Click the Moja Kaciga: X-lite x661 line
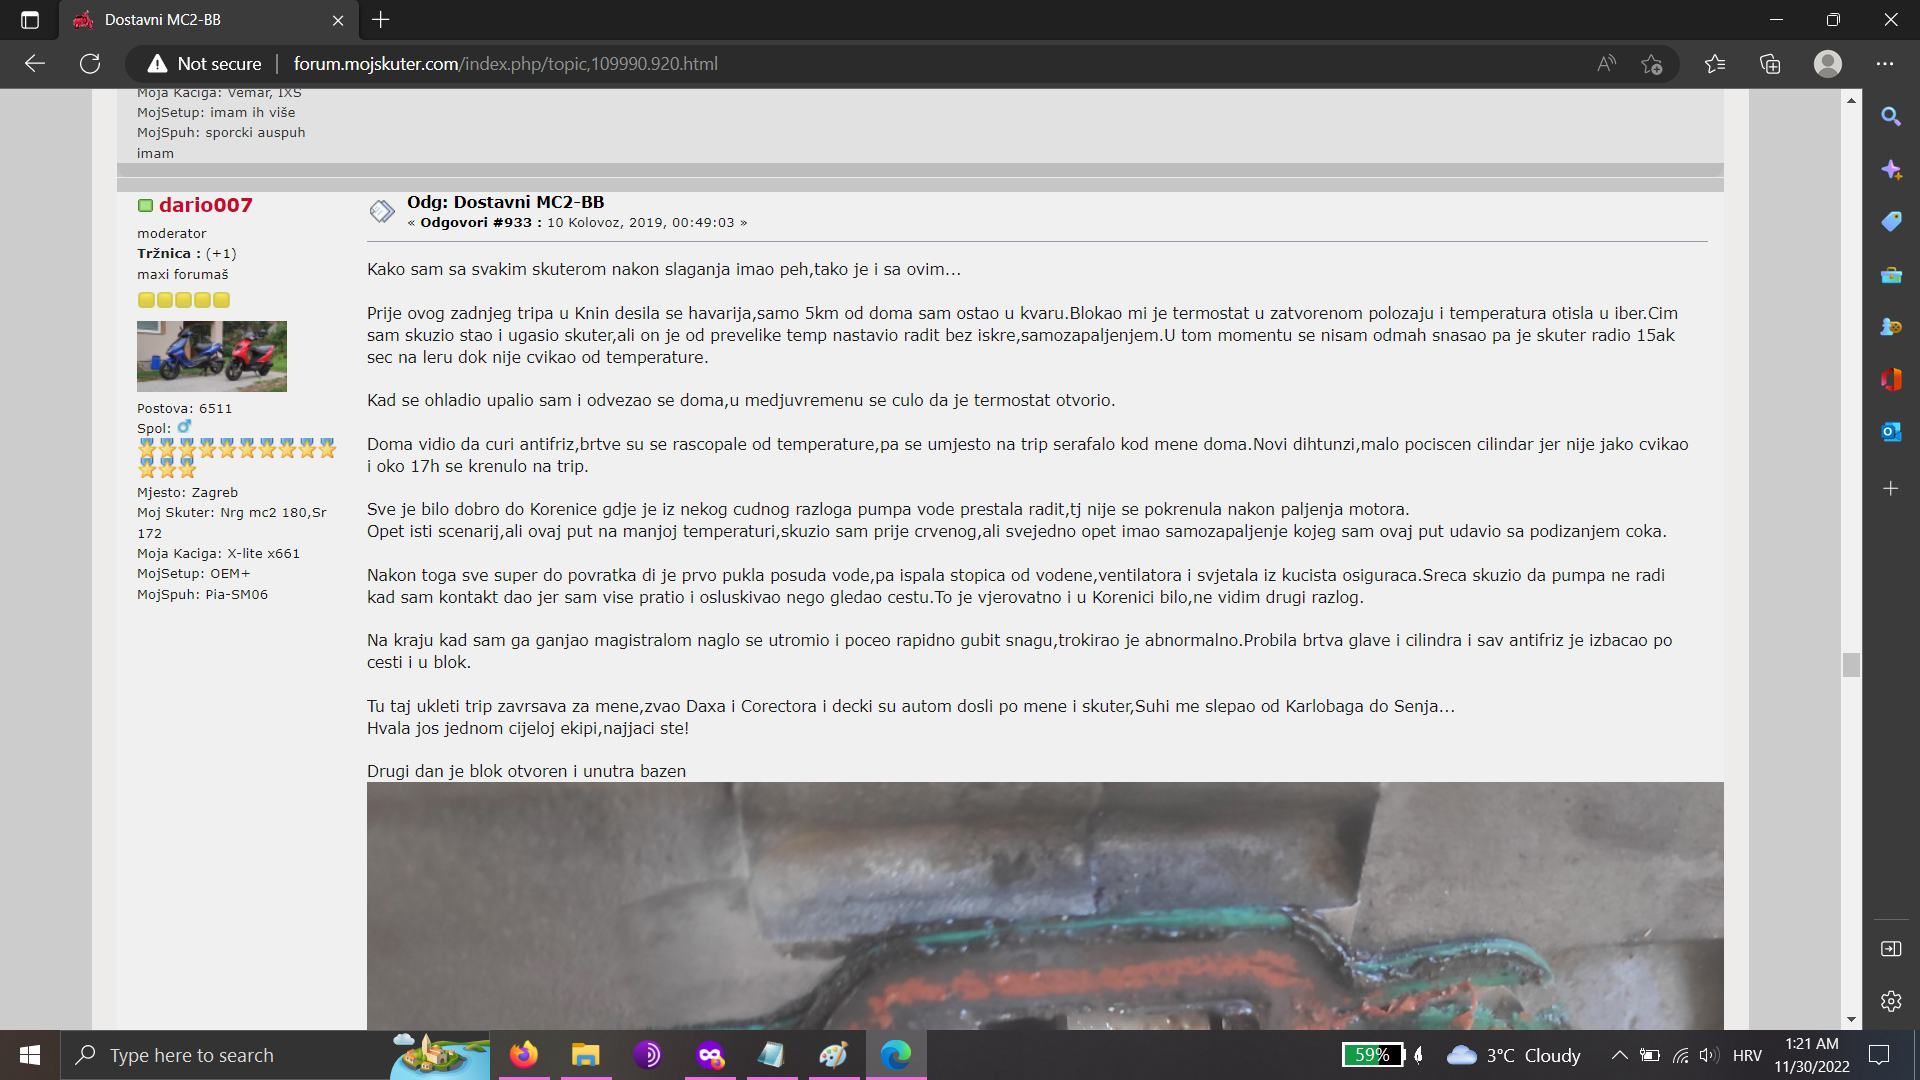 (218, 554)
